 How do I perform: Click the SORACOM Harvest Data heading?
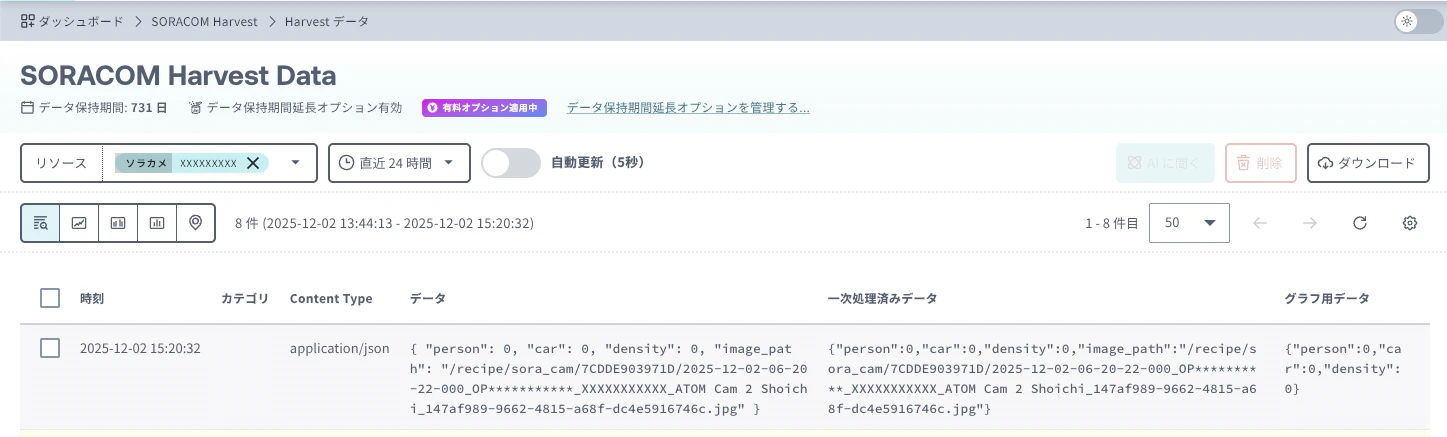178,75
